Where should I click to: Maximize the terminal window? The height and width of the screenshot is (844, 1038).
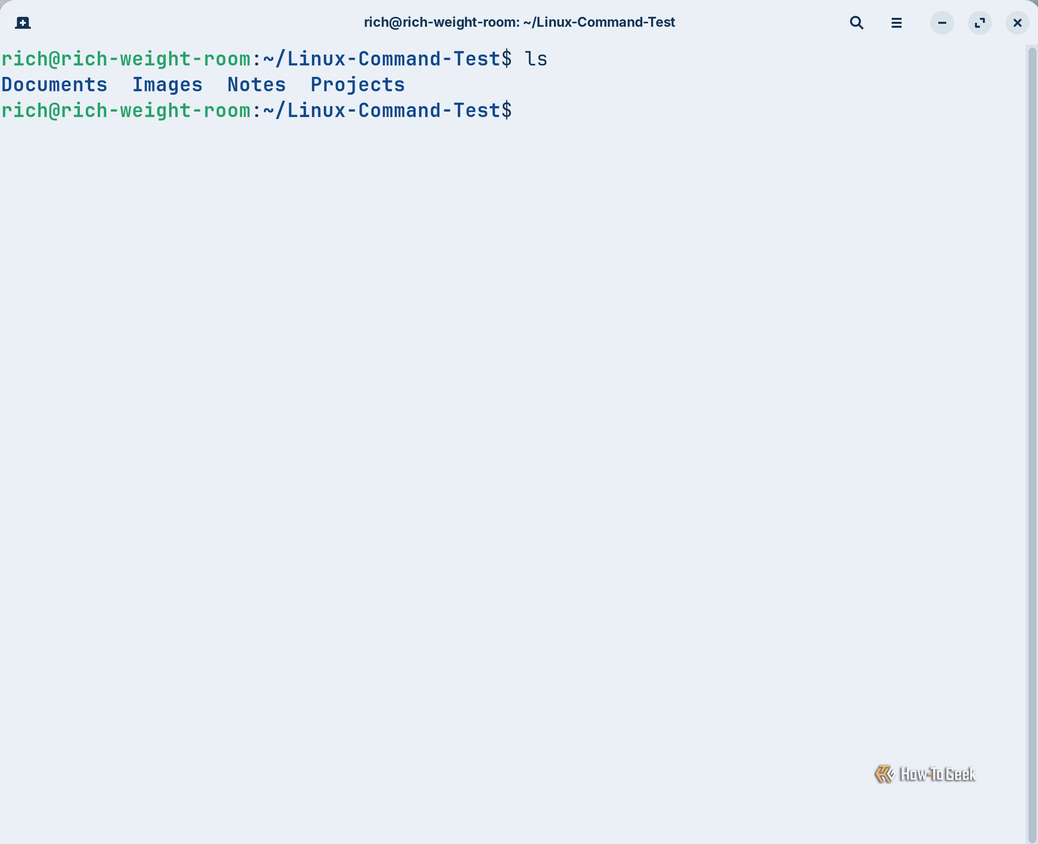[980, 23]
